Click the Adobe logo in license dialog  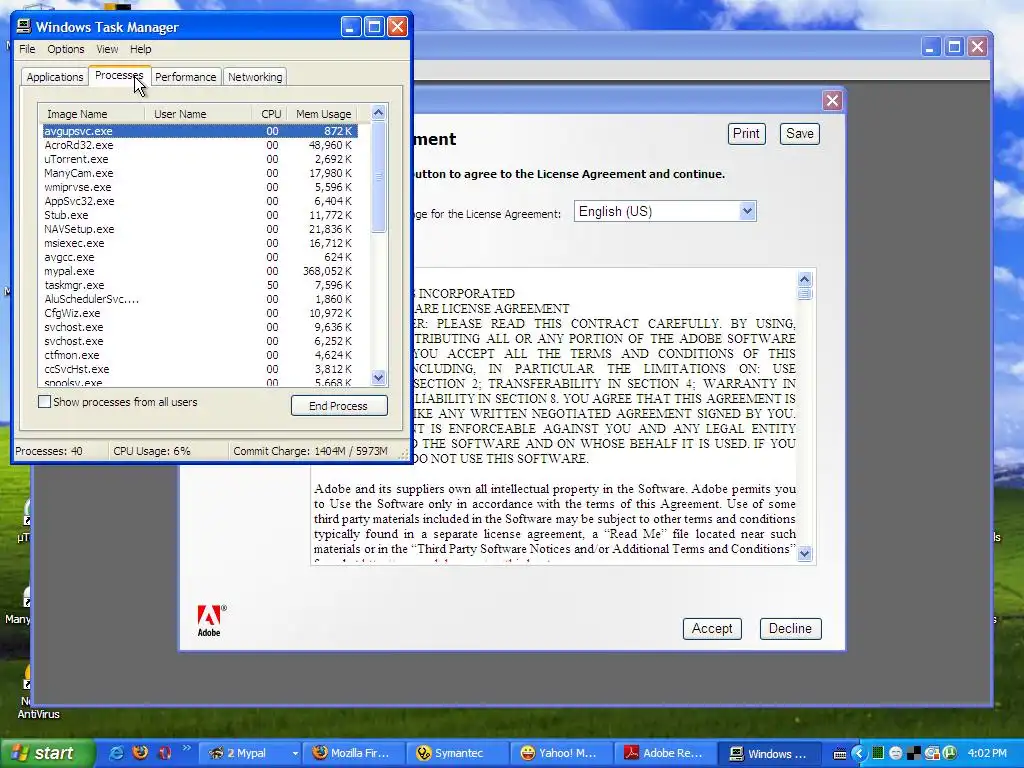click(210, 620)
